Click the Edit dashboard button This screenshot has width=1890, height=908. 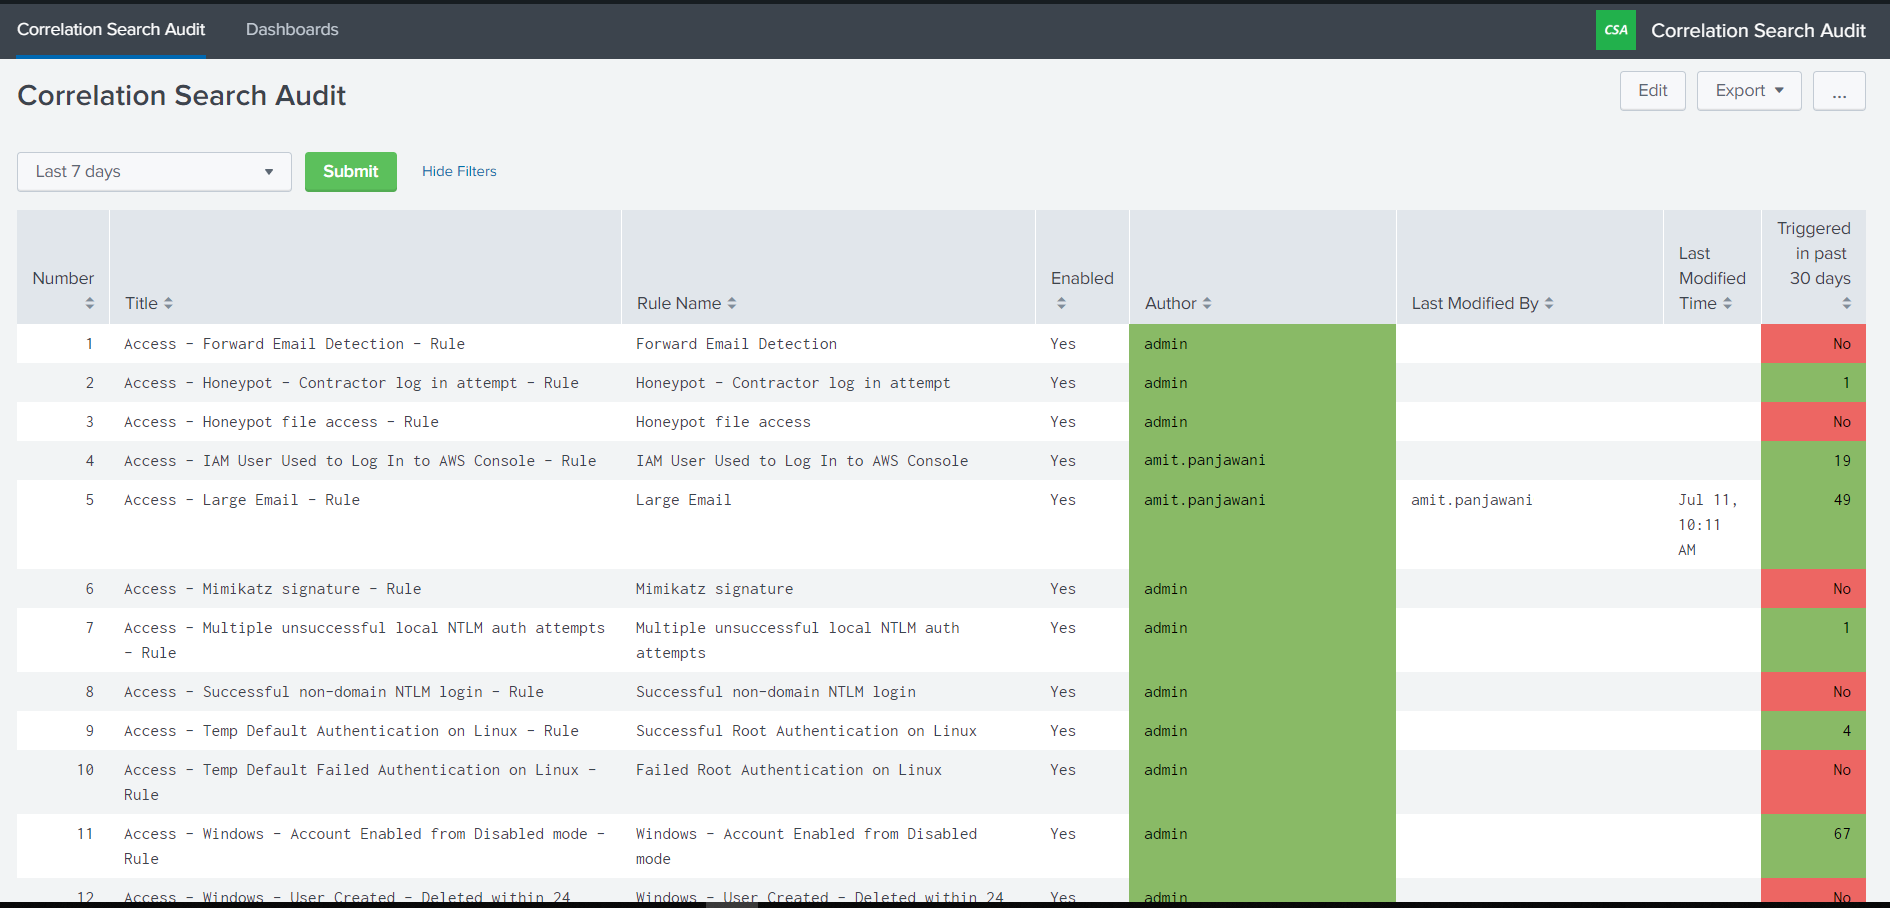pyautogui.click(x=1653, y=91)
